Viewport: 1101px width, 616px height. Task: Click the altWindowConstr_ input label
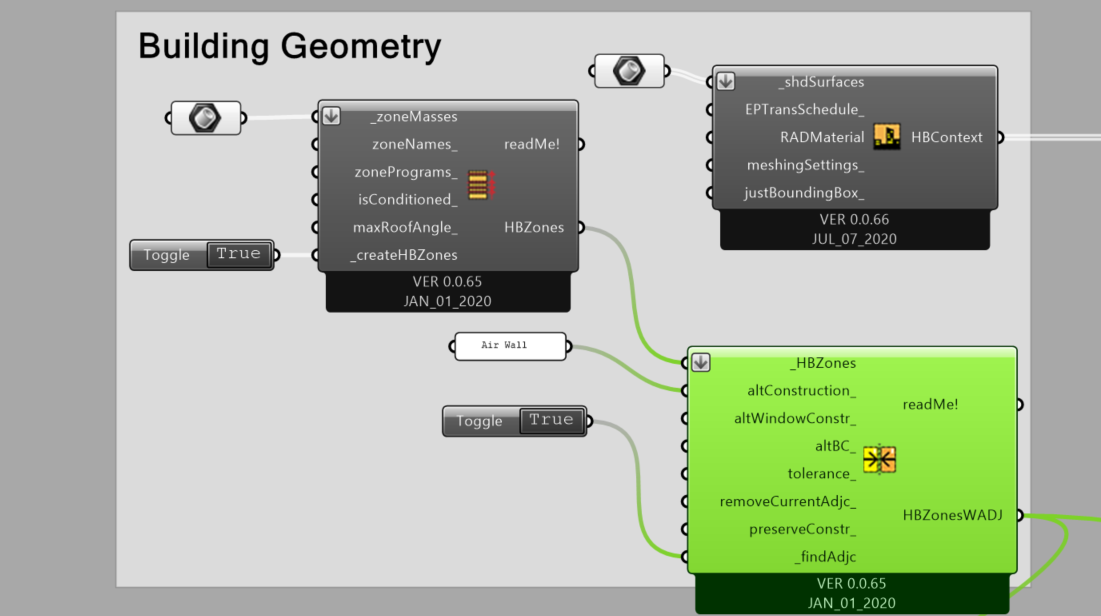coord(795,419)
